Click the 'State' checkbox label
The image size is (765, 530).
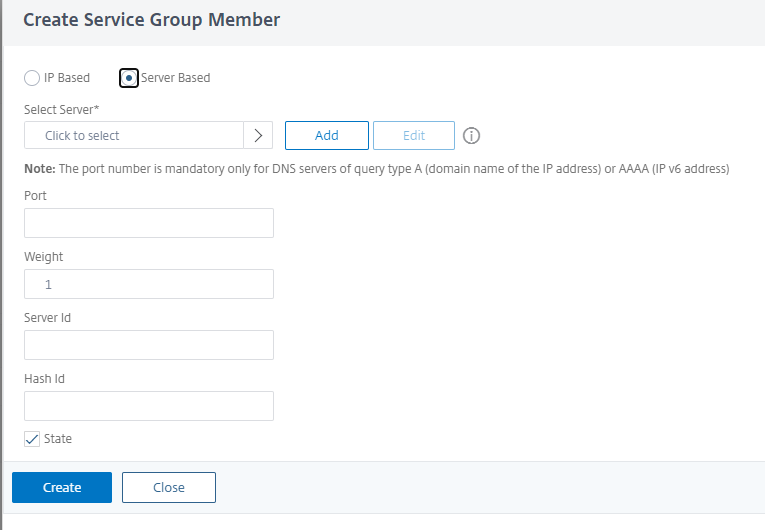58,439
